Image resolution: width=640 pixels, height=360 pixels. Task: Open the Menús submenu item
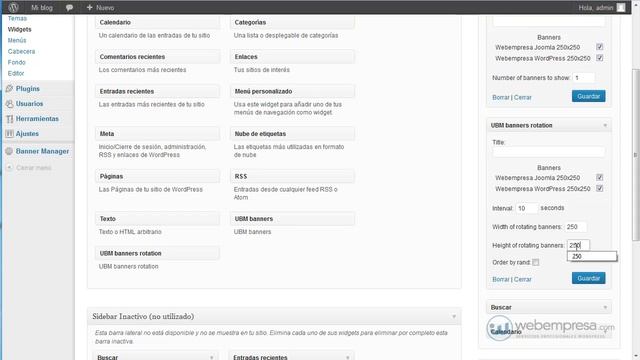17,40
